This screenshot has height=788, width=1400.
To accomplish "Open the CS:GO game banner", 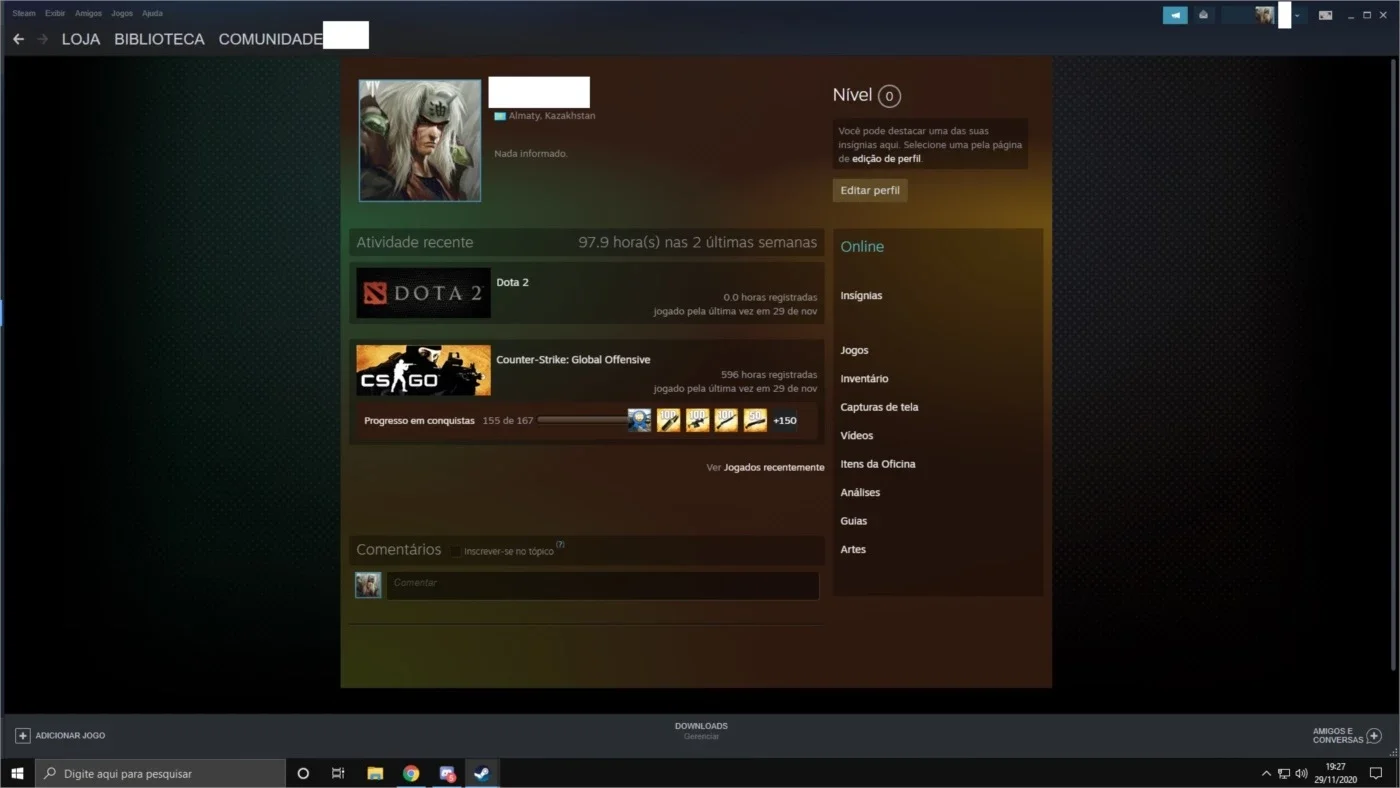I will click(x=423, y=370).
